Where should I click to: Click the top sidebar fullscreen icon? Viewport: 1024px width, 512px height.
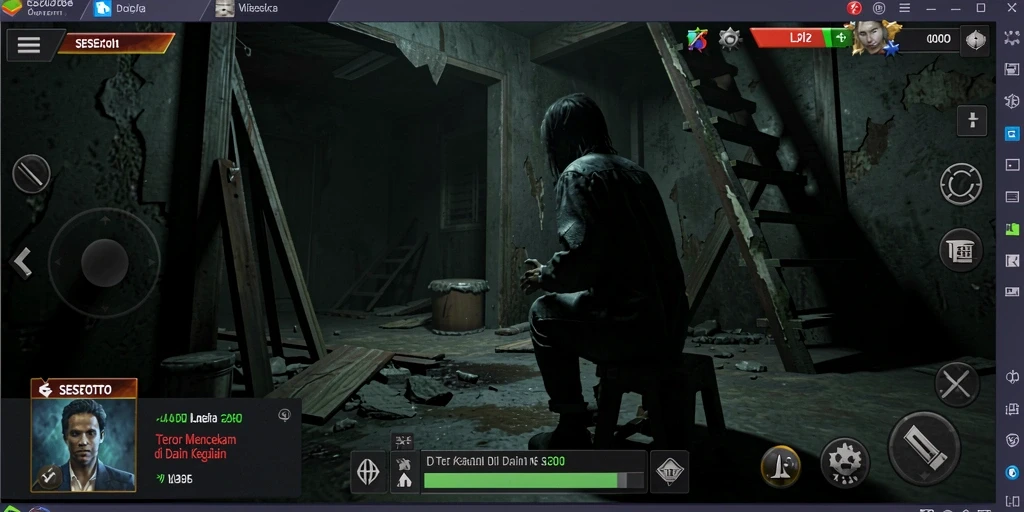click(x=1012, y=37)
